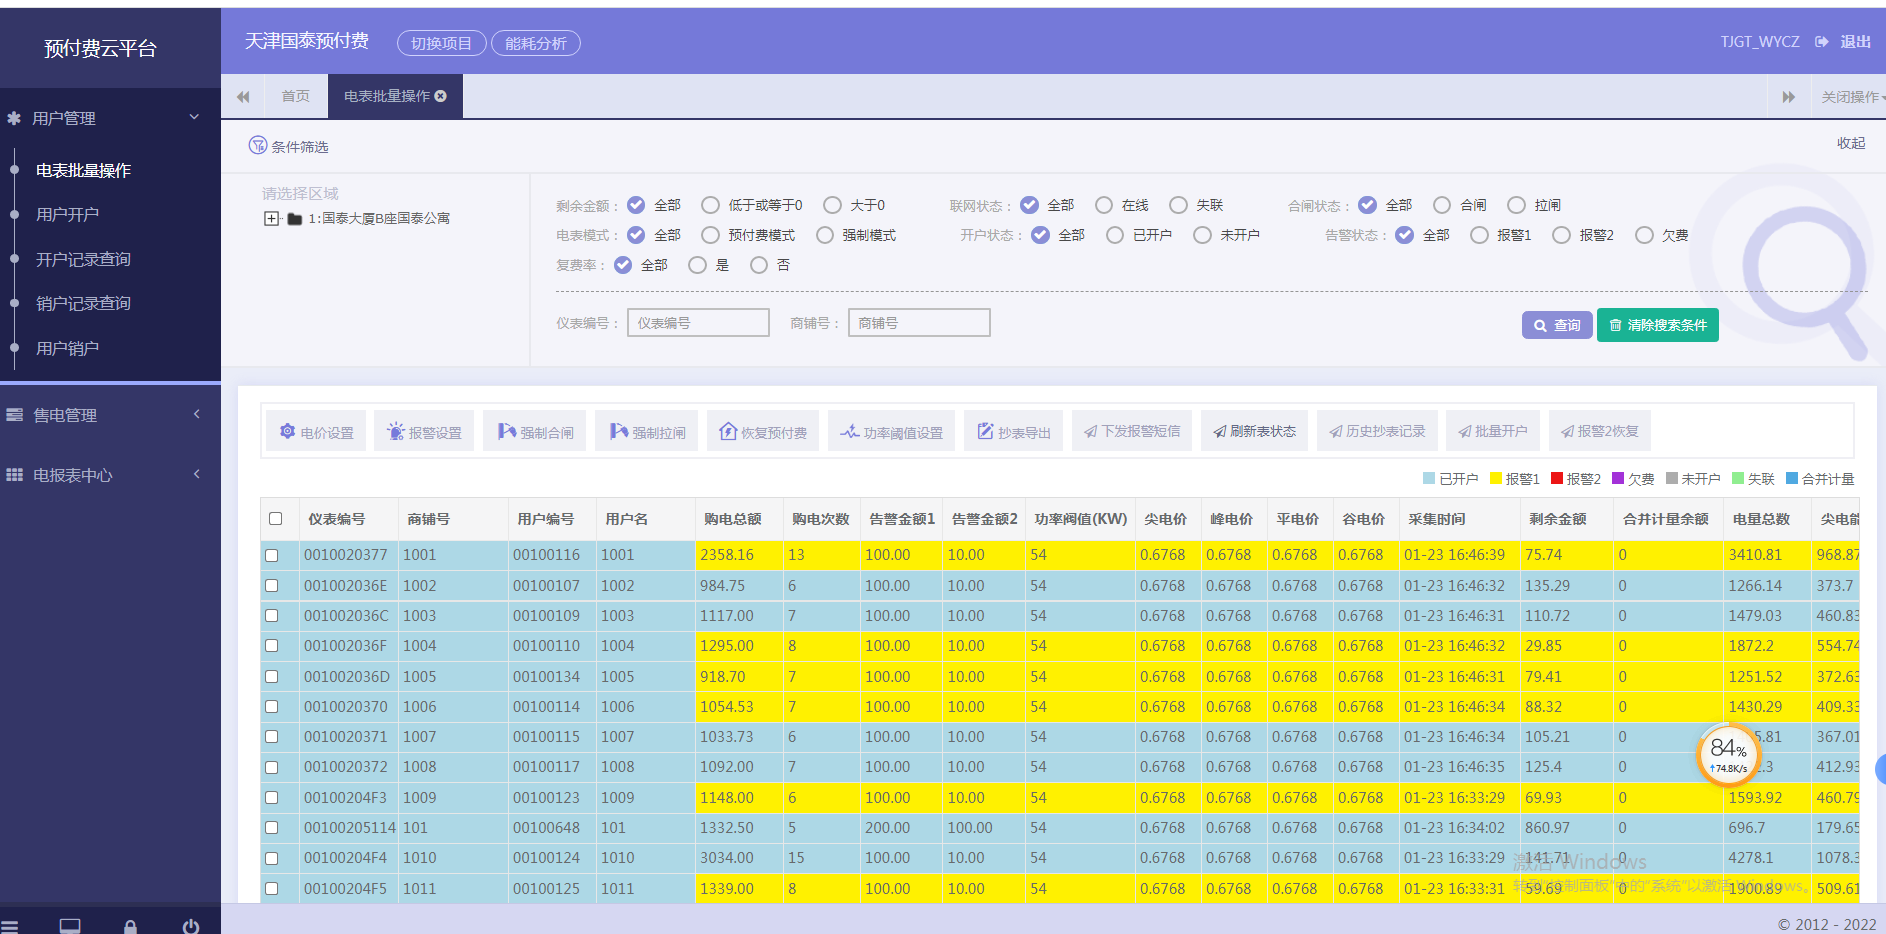Expand the 国泰大厦B座国泰公寓 tree node
This screenshot has height=934, width=1886.
271,218
